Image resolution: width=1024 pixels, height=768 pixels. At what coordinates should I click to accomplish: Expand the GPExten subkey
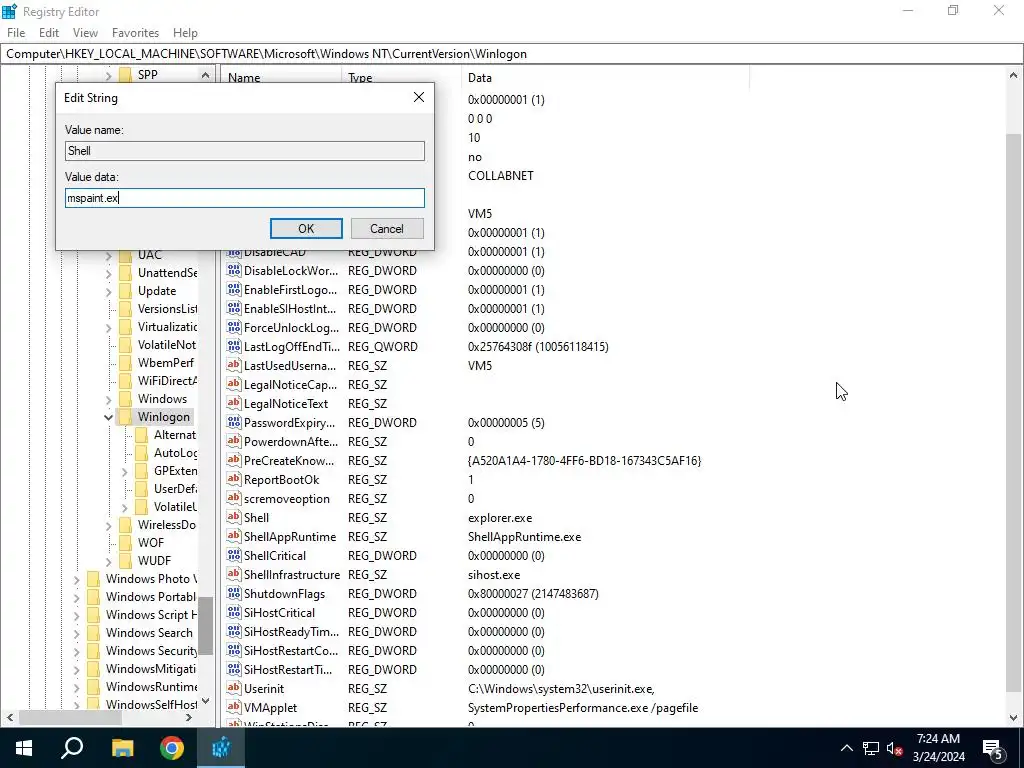(x=124, y=471)
